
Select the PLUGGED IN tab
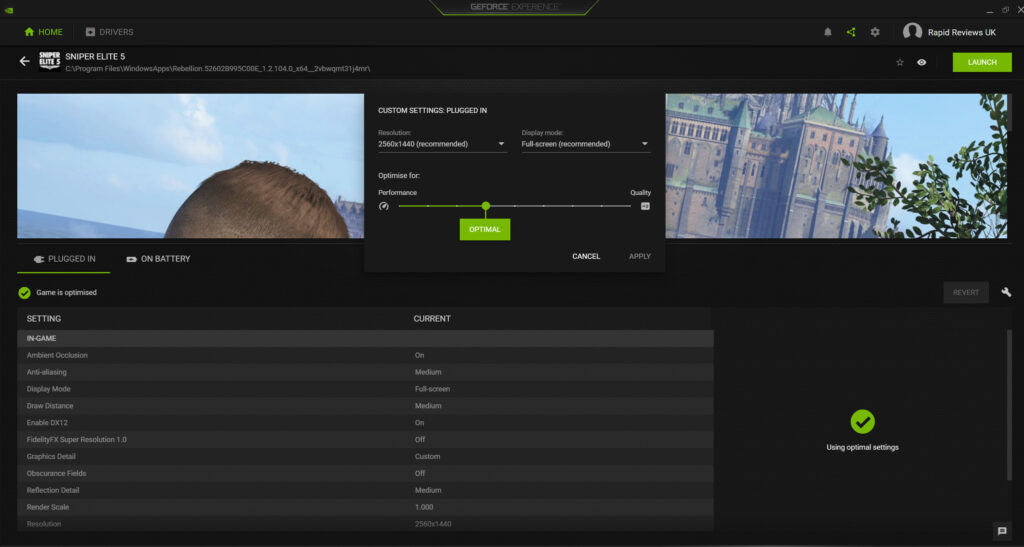click(x=64, y=259)
